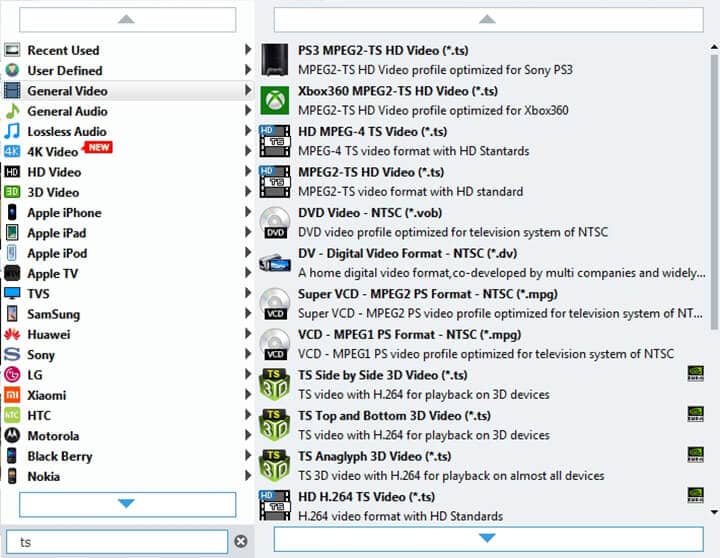Image resolution: width=720 pixels, height=558 pixels.
Task: Select MPEG2-TS HD Video format
Action: click(481, 182)
